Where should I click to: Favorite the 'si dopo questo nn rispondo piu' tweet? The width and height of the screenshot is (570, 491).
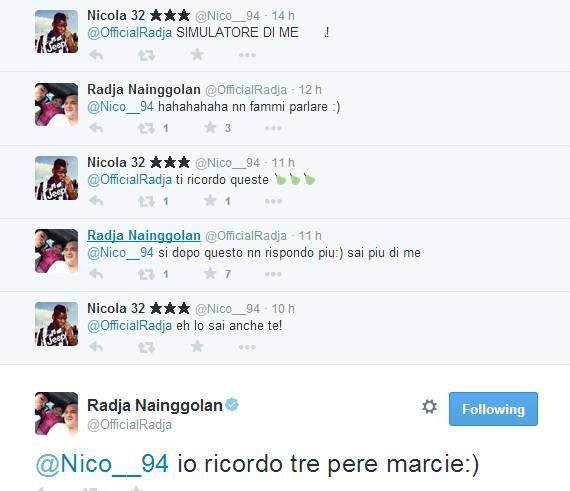210,273
